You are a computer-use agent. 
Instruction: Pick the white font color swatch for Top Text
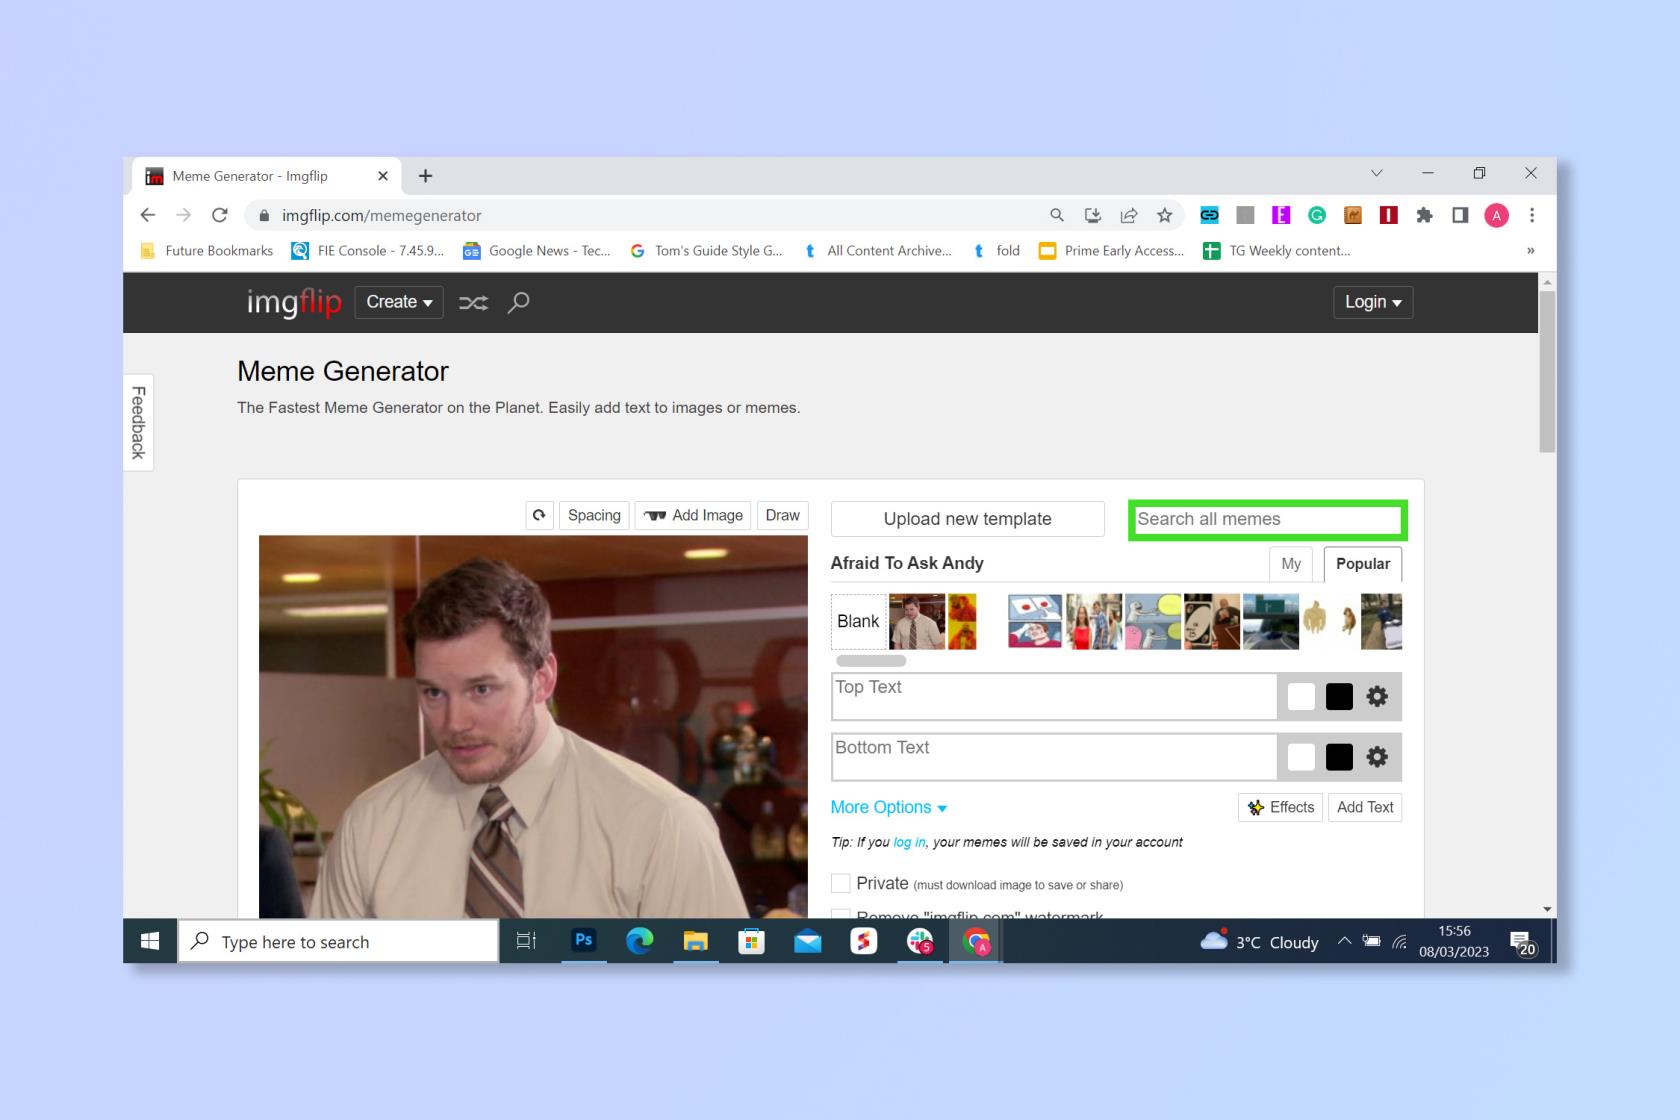[x=1301, y=697]
